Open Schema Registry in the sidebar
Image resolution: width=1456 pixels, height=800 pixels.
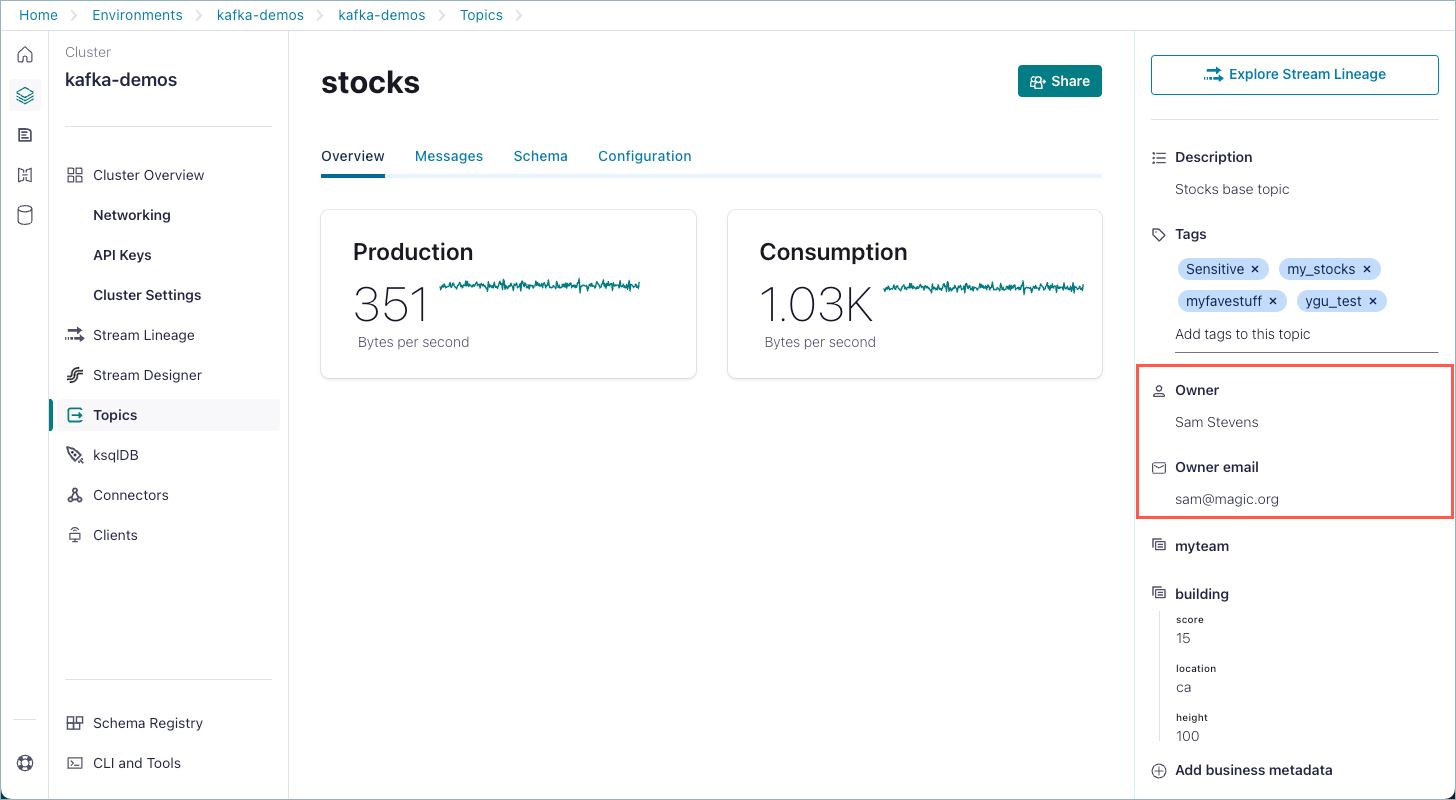147,723
